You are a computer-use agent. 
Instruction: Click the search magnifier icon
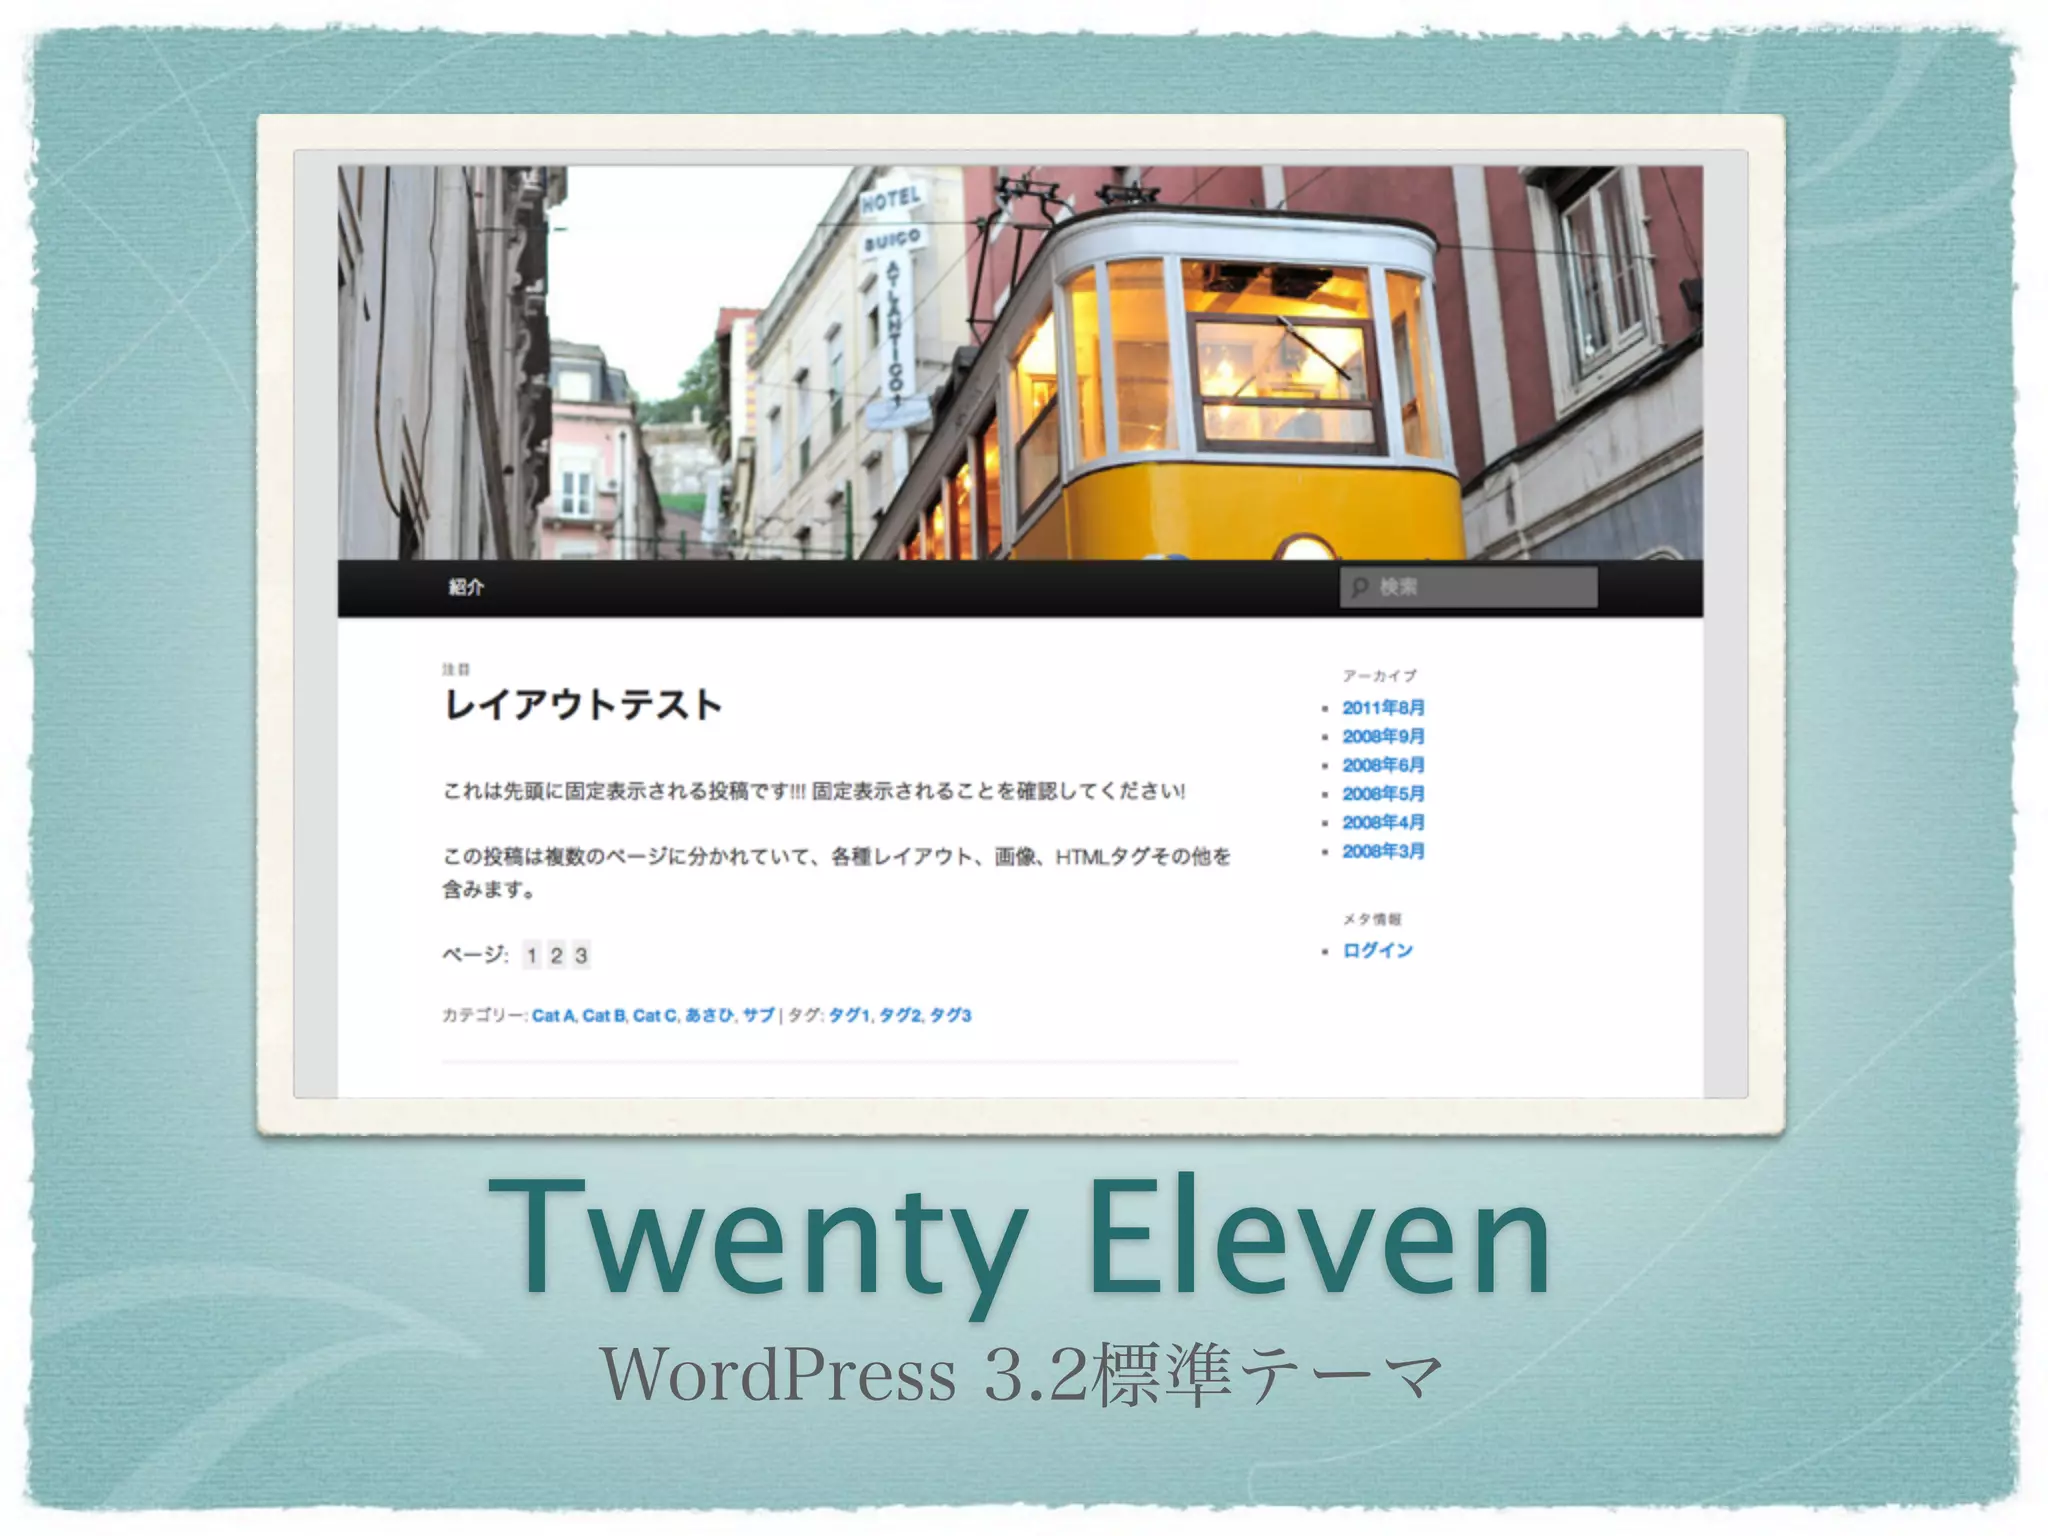(1360, 587)
